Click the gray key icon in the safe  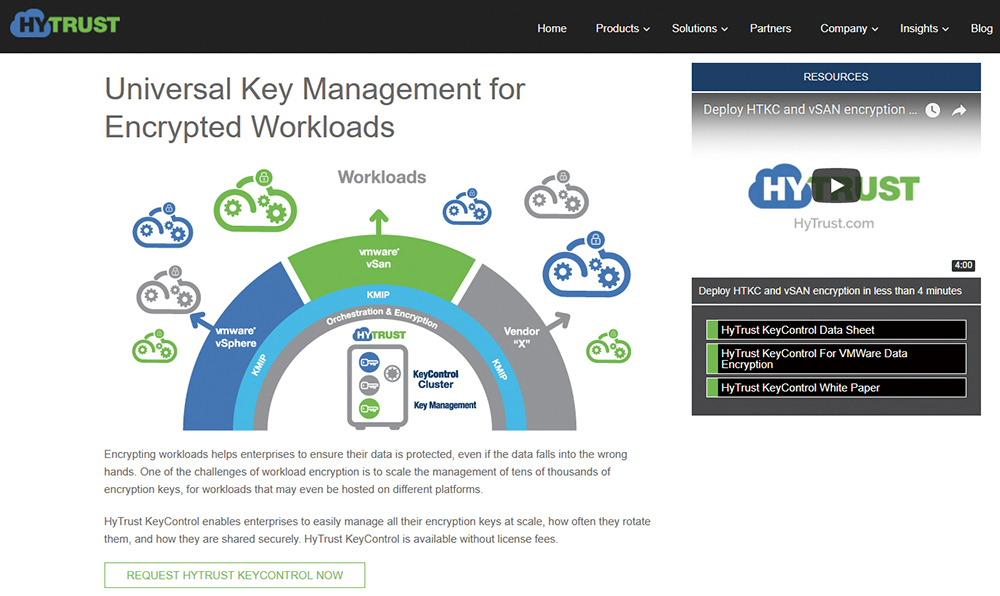click(x=369, y=385)
